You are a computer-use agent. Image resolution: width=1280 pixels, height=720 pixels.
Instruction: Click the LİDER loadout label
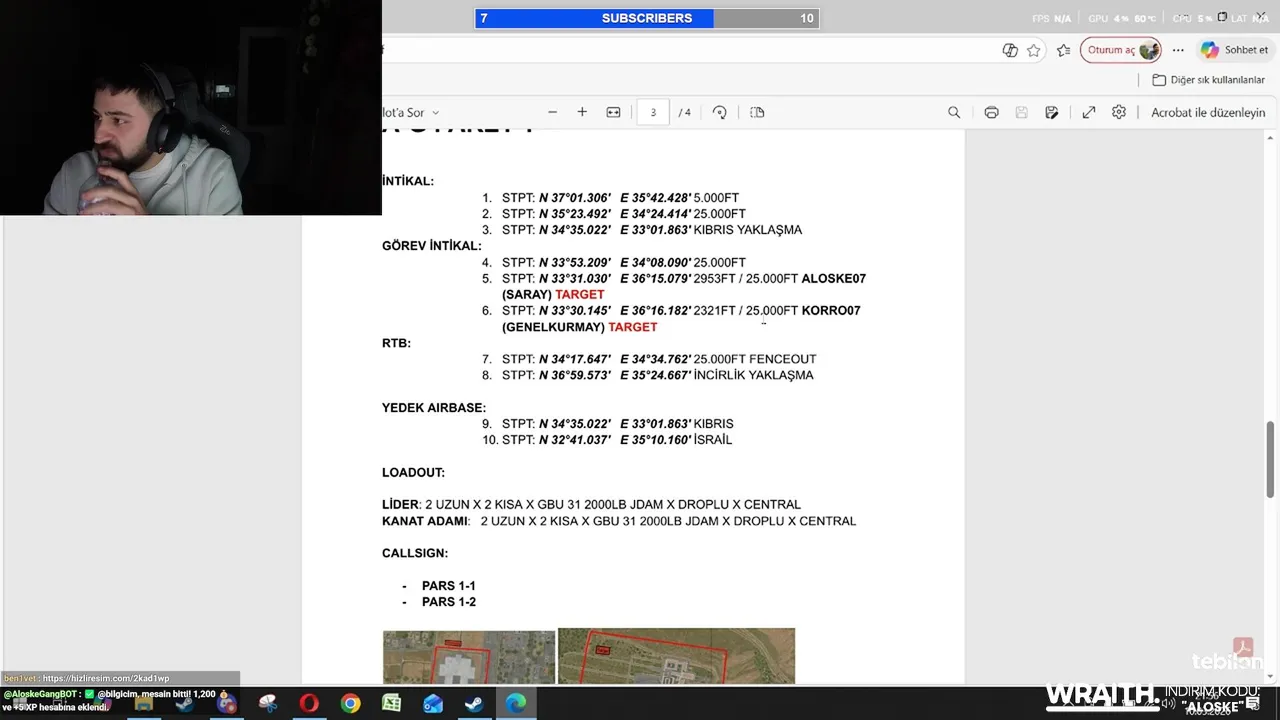pyautogui.click(x=400, y=505)
